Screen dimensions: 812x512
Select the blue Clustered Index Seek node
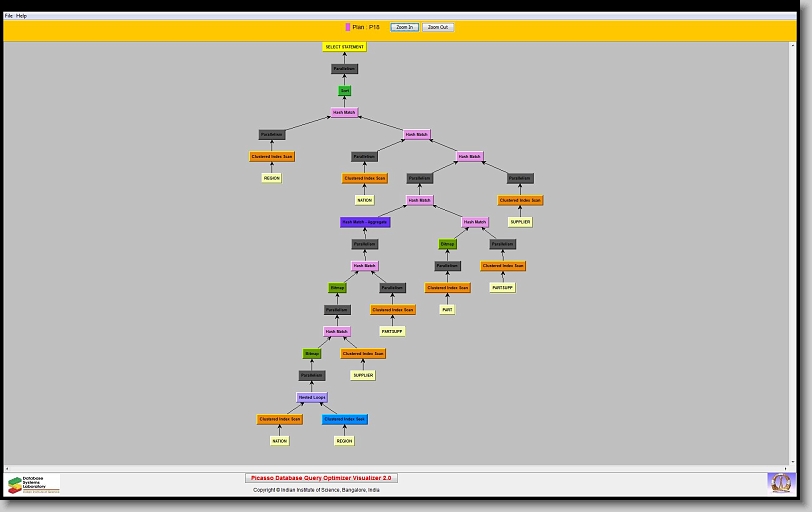click(x=344, y=419)
